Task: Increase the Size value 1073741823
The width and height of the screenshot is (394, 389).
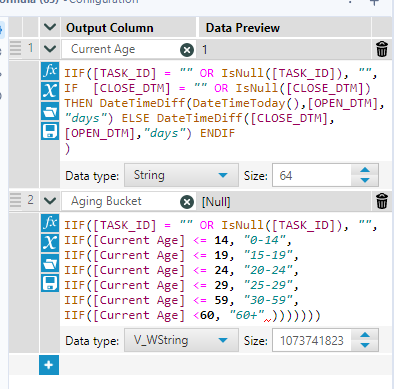Action: [x=365, y=335]
